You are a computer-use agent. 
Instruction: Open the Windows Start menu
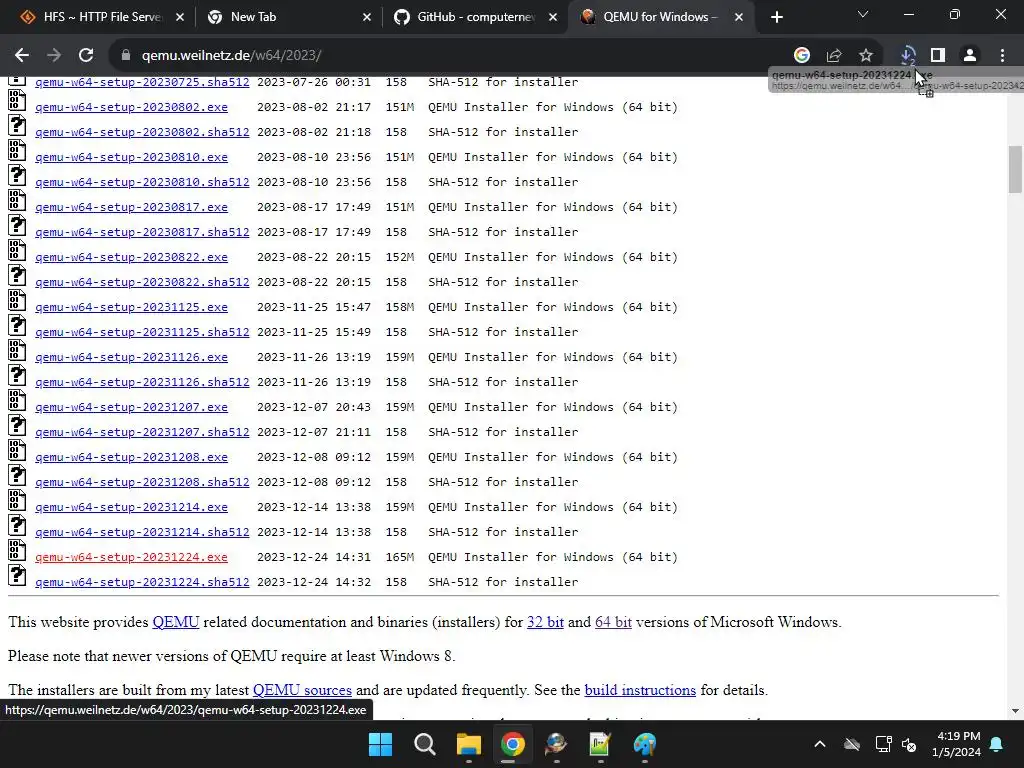(x=381, y=744)
